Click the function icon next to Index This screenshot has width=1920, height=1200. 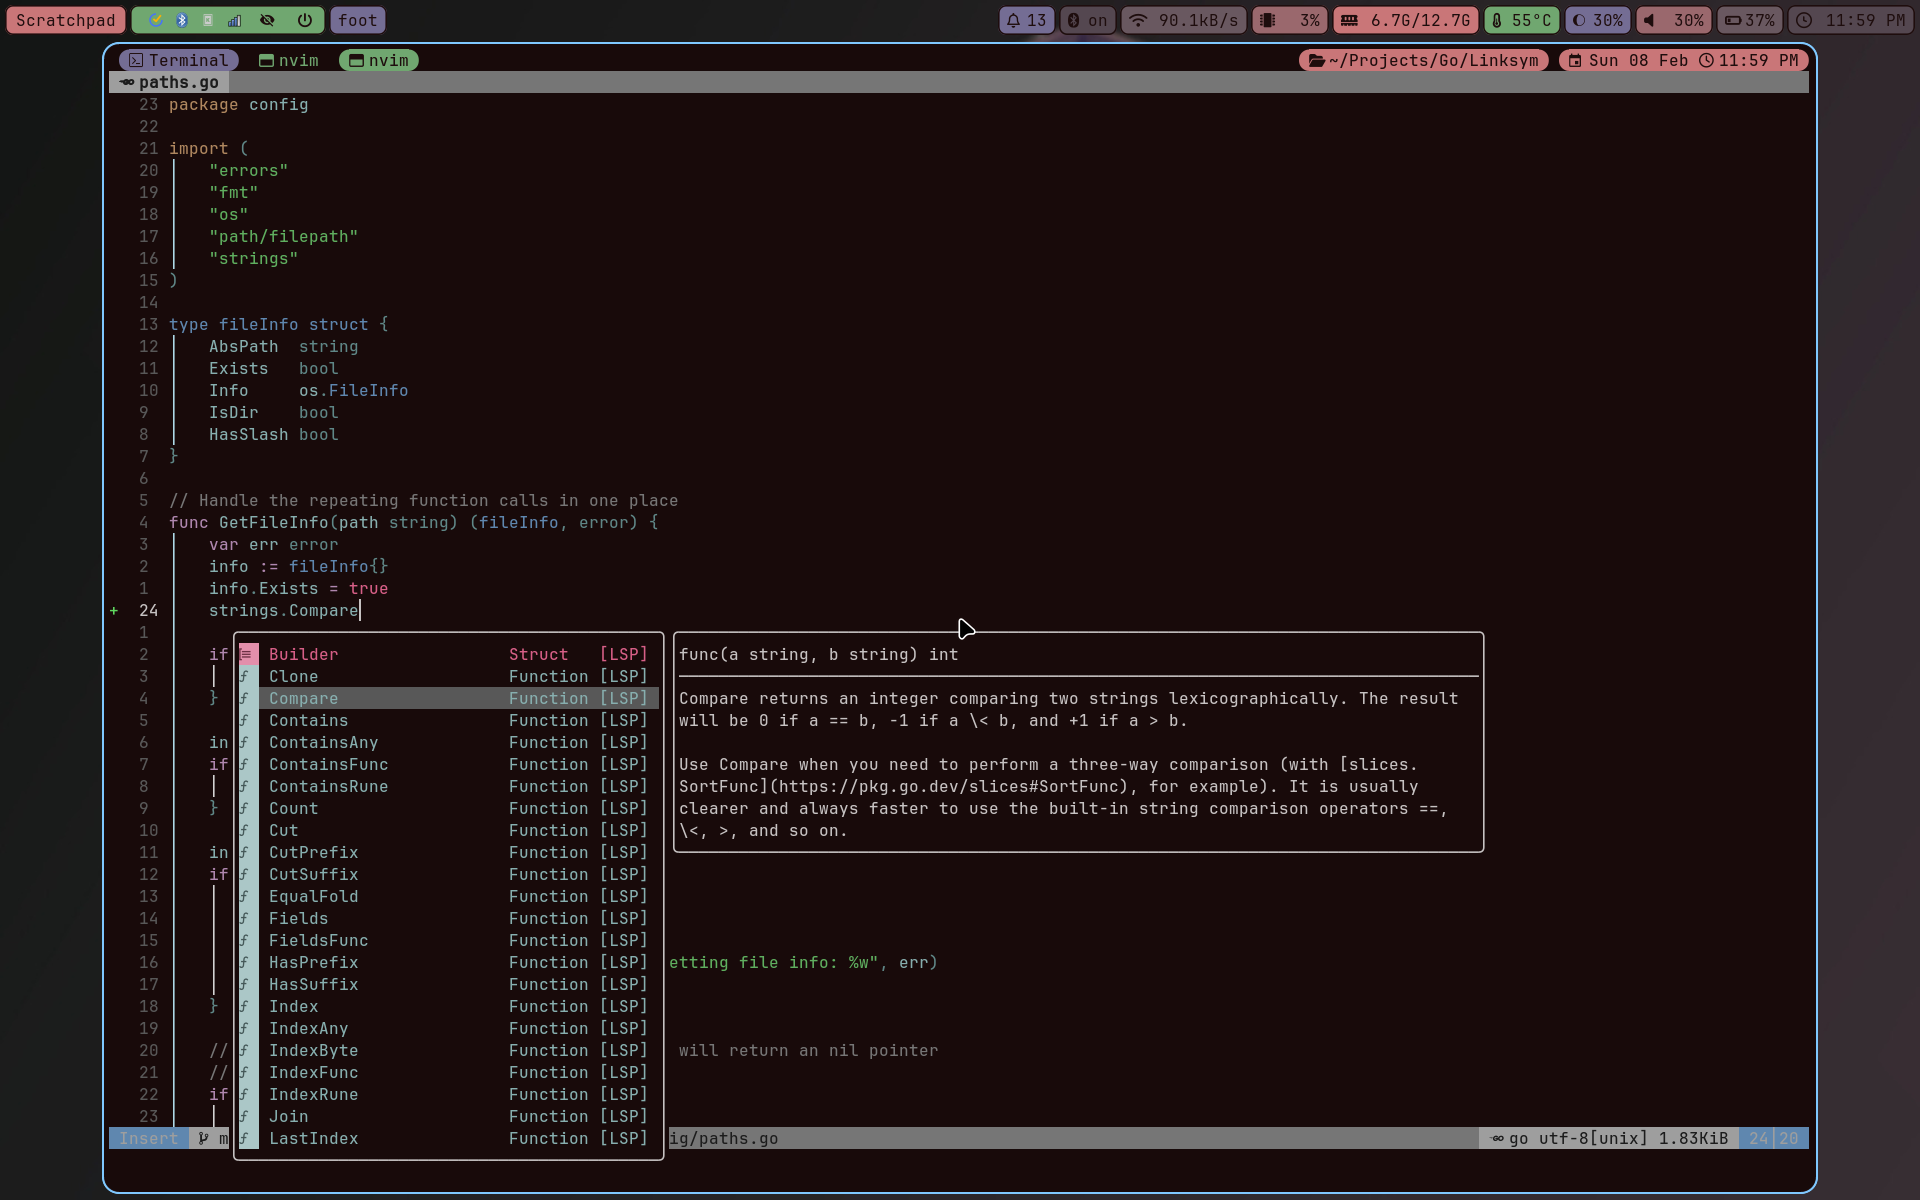coord(244,1006)
